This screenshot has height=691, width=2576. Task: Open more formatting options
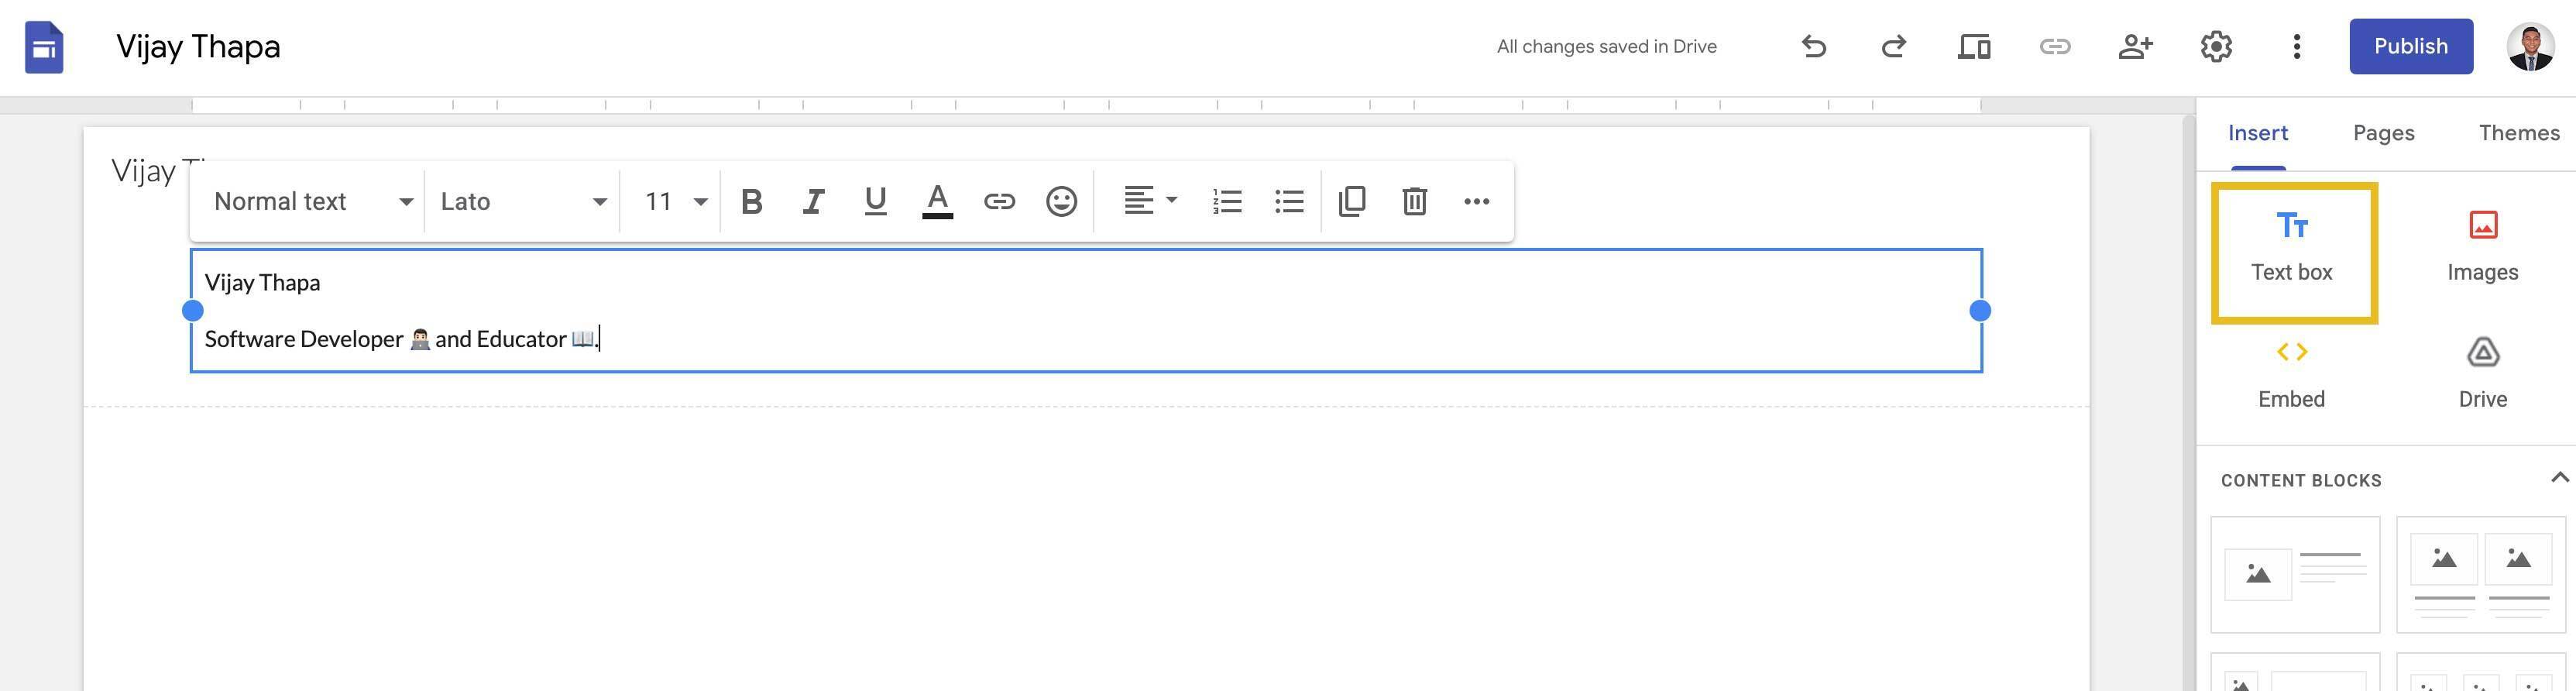[1476, 202]
